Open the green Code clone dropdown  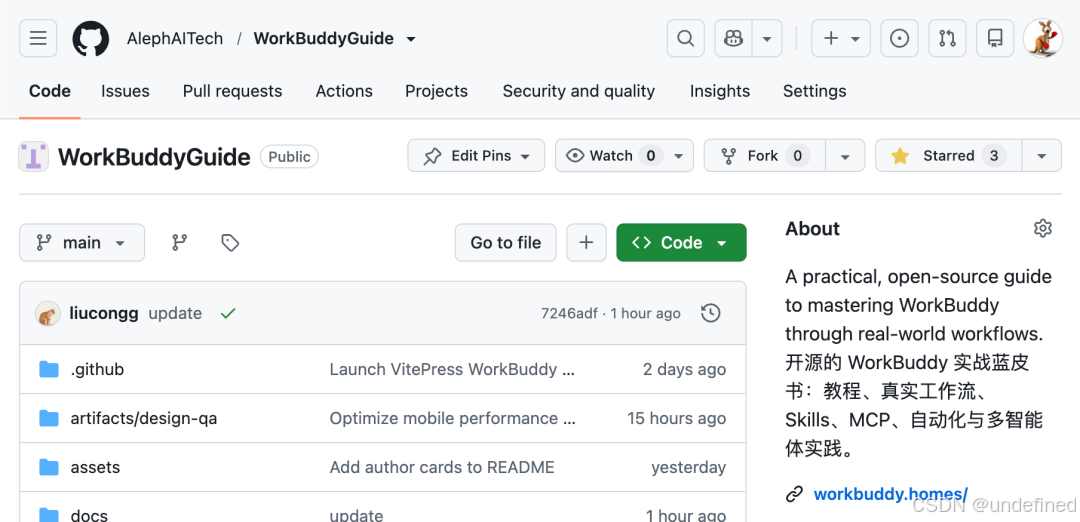681,242
